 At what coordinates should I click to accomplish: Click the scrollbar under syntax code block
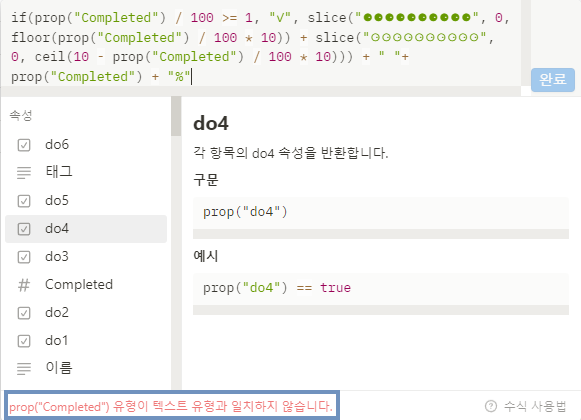381,234
